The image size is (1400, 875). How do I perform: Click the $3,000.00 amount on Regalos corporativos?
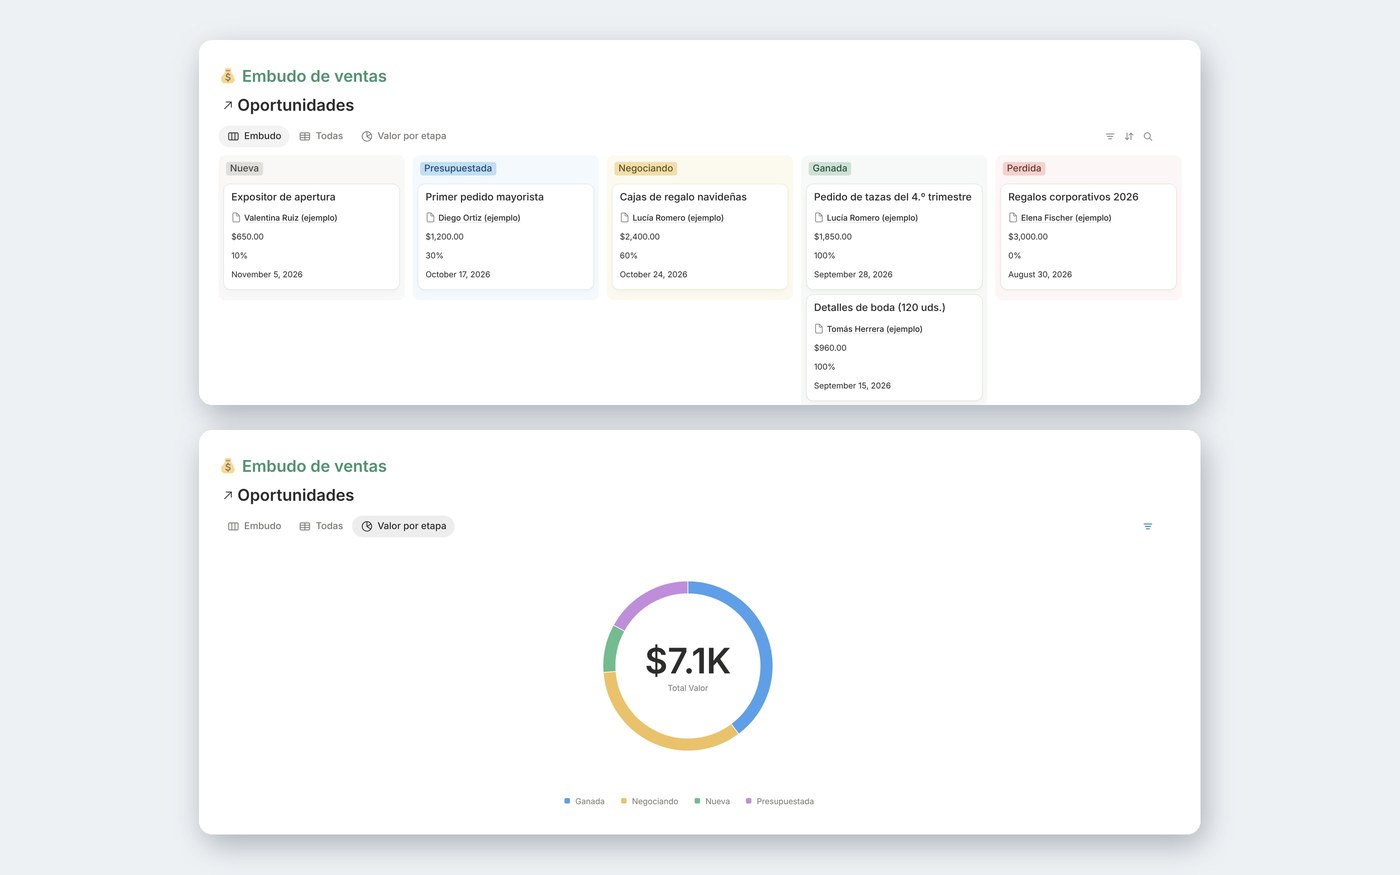pyautogui.click(x=1028, y=237)
